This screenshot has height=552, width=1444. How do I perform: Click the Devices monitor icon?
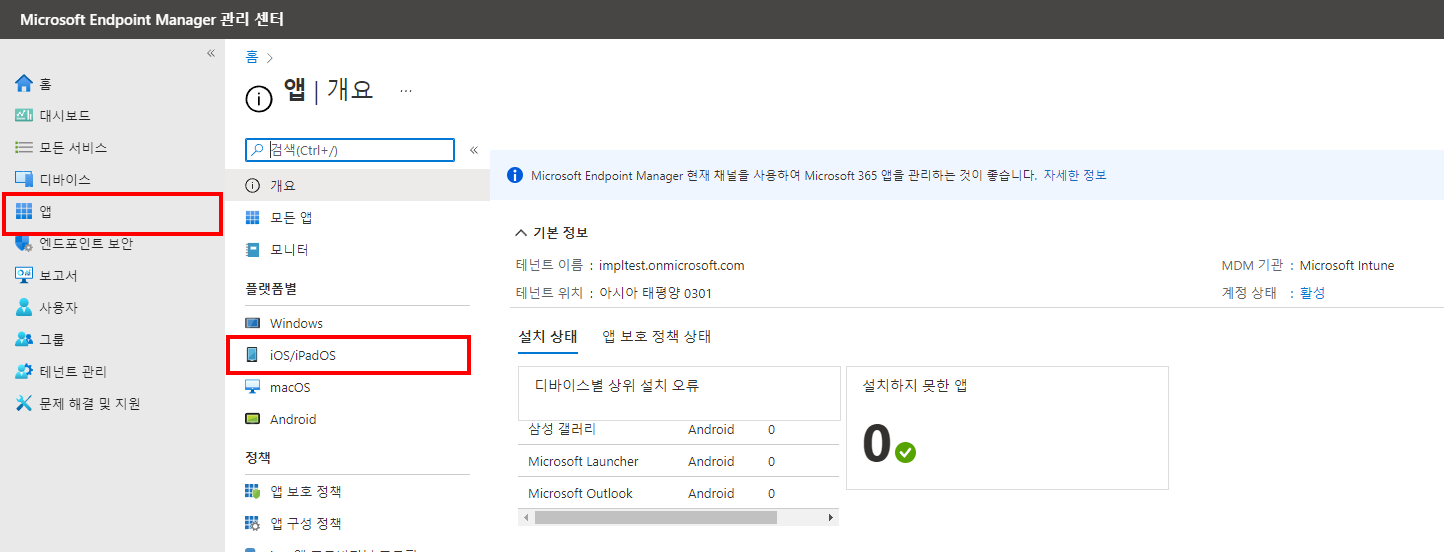[25, 179]
